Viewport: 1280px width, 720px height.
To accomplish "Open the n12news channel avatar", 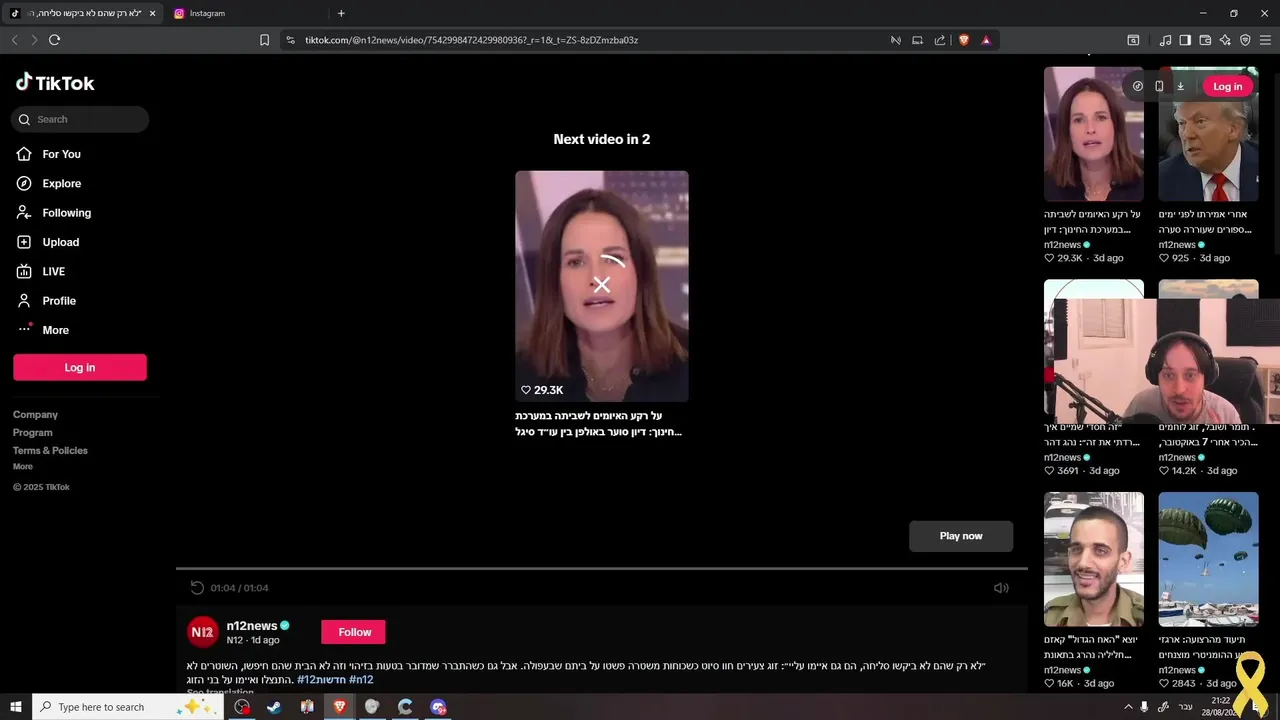I will 203,632.
